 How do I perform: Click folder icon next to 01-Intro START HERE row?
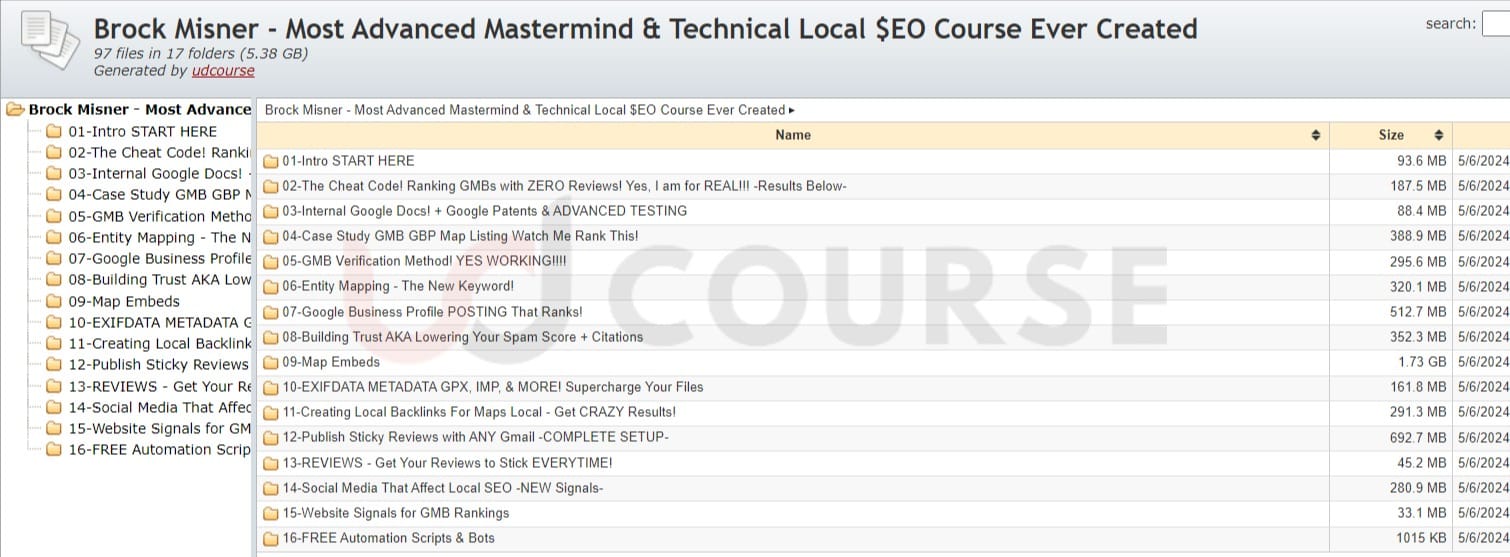point(271,161)
